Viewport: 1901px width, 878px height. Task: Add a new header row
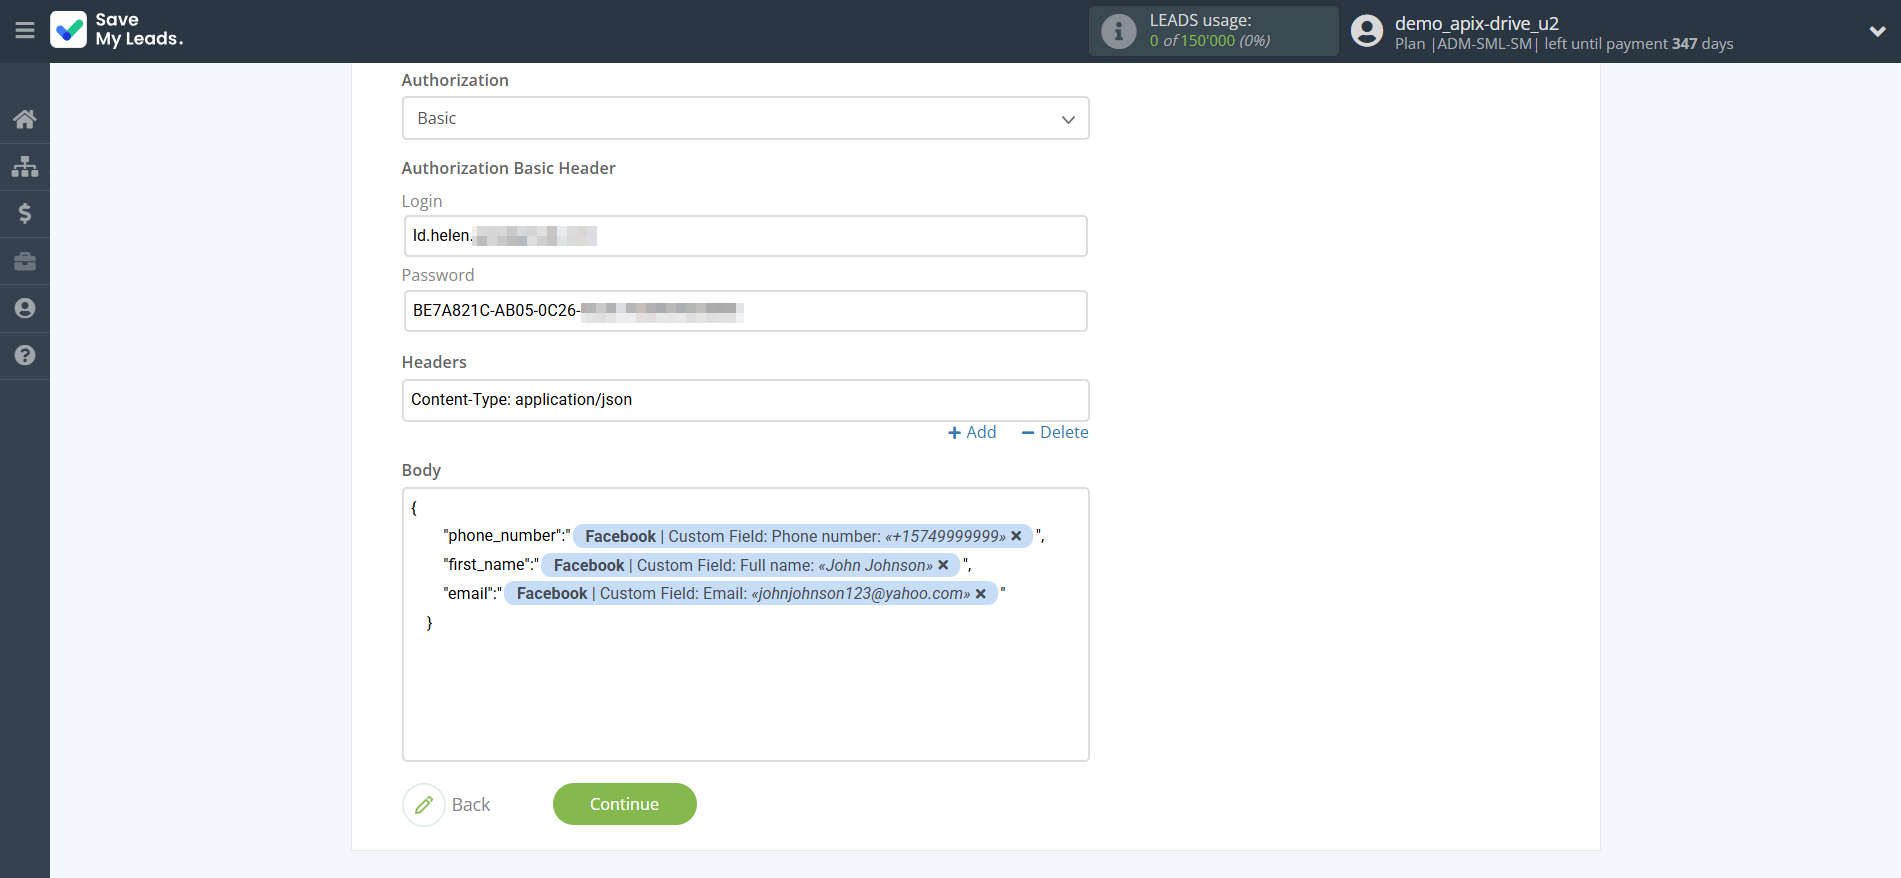click(x=972, y=432)
